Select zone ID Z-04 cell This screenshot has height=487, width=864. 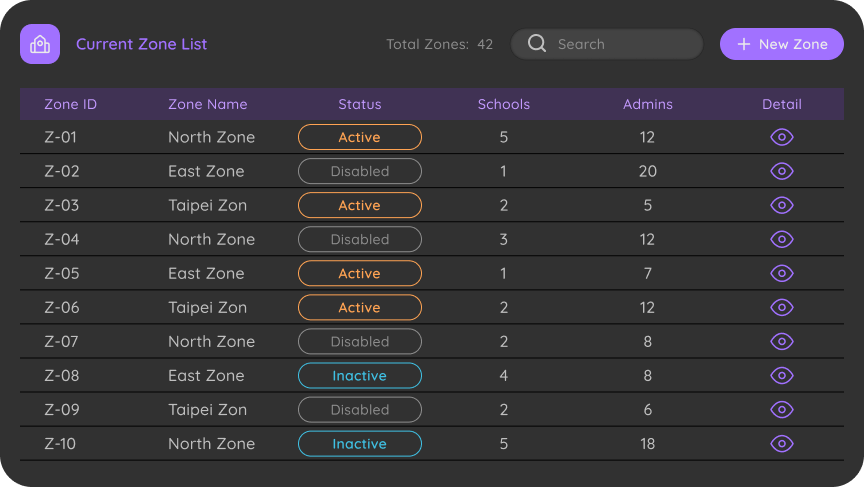[62, 239]
